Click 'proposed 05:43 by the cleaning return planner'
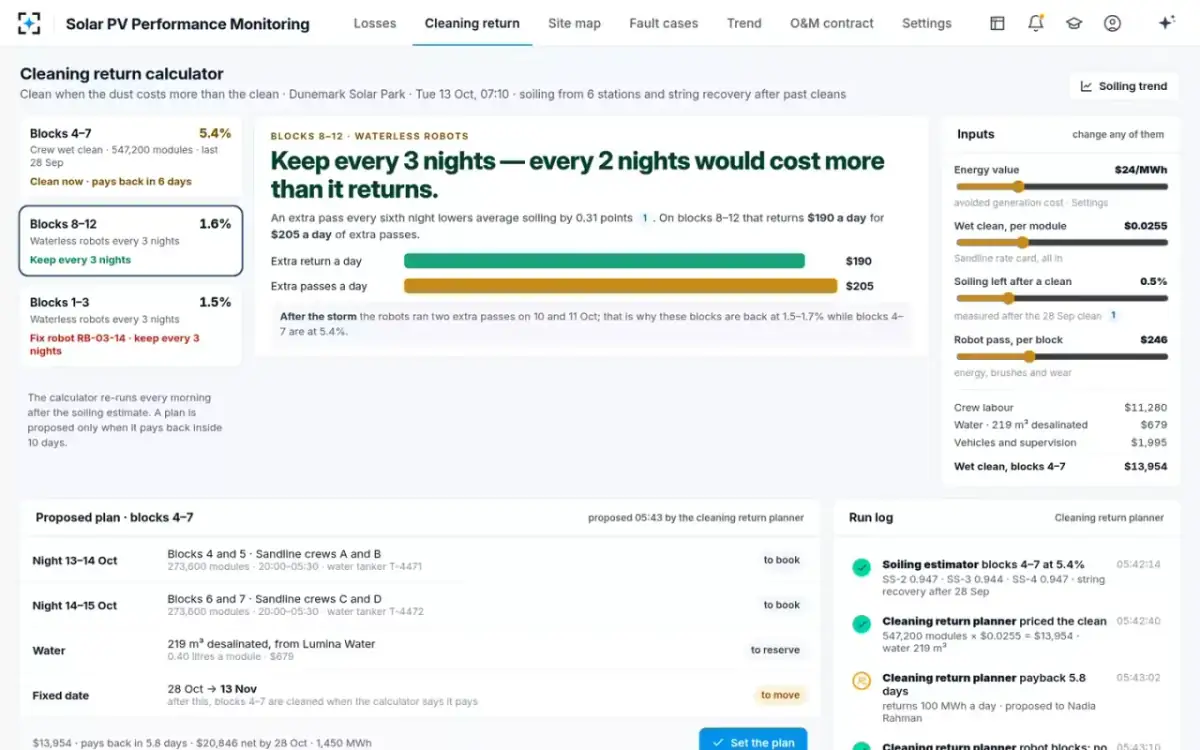Image resolution: width=1200 pixels, height=750 pixels. click(x=696, y=518)
